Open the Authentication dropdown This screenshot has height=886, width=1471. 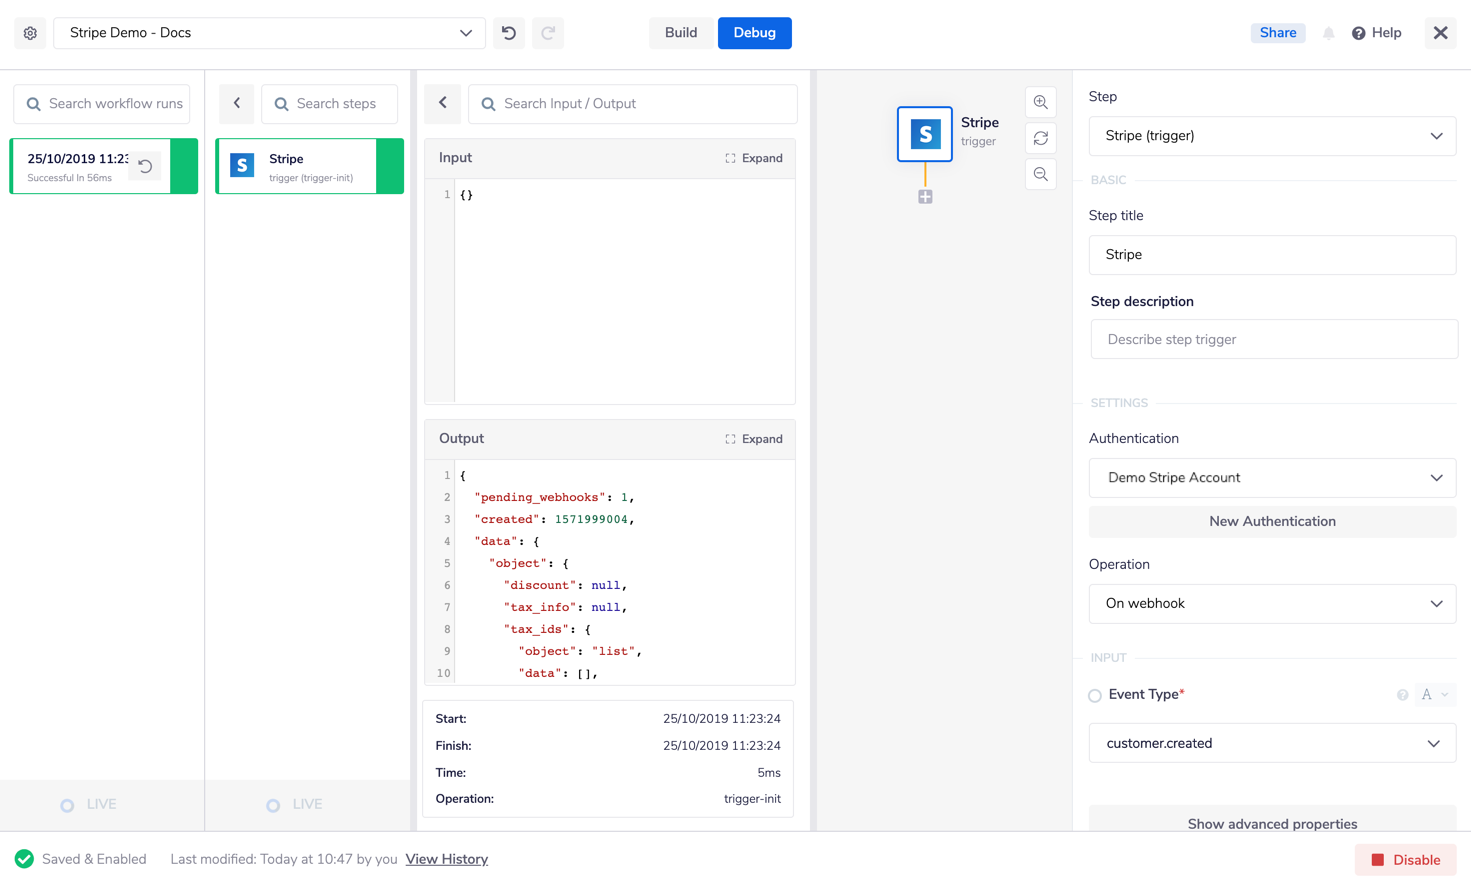click(x=1271, y=478)
